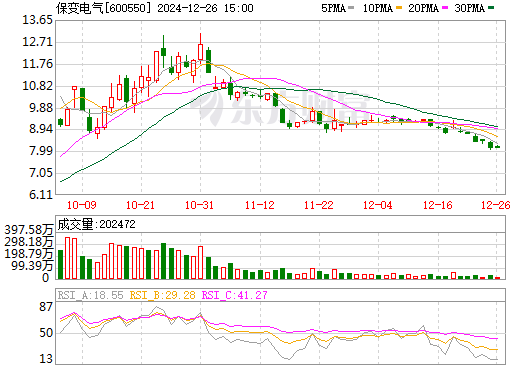Click the gray 5PMA legend color dash
The height and width of the screenshot is (365, 520).
coord(351,7)
